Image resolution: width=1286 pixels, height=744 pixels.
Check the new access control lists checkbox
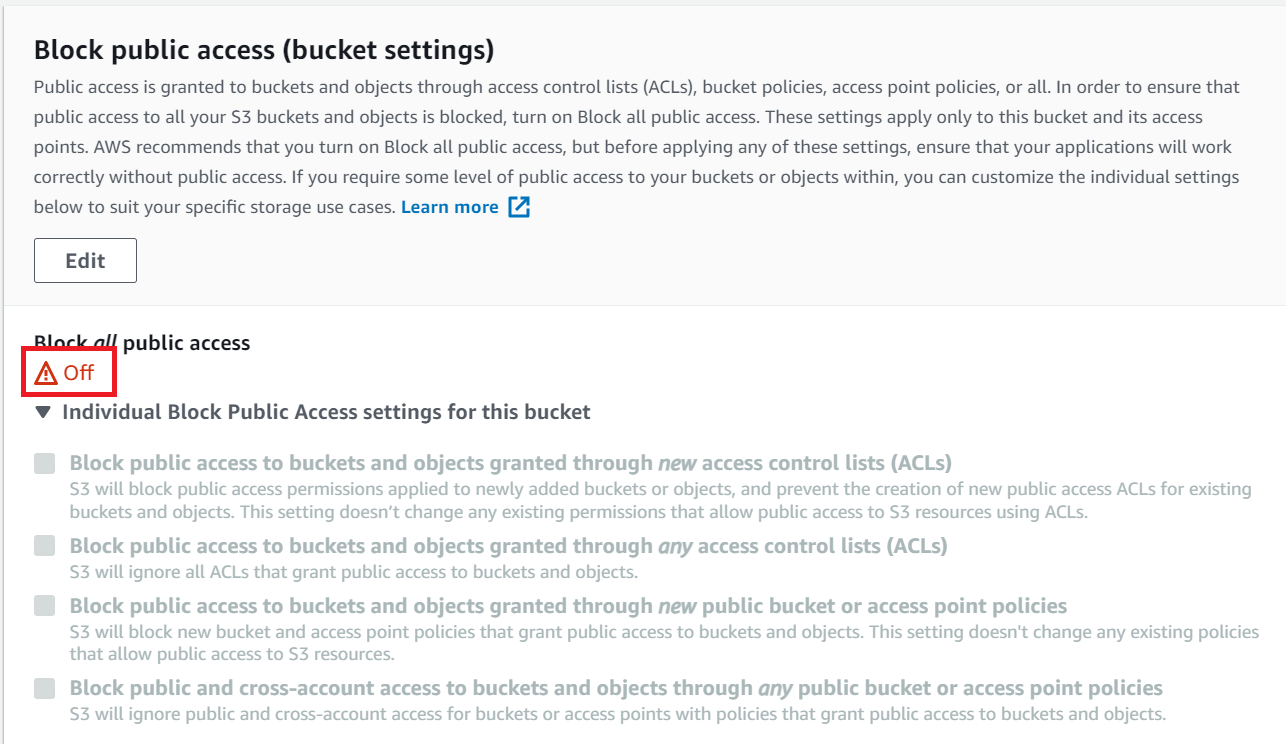pos(44,463)
